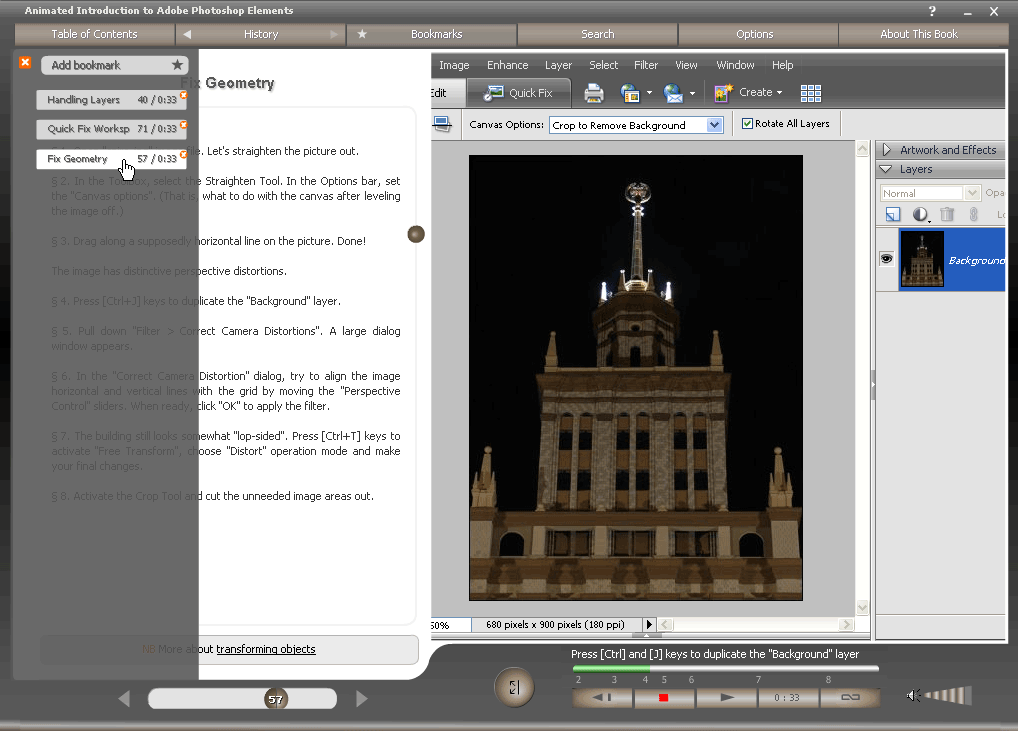Viewport: 1018px width, 731px height.
Task: Open the About This Book tab
Action: pos(923,34)
